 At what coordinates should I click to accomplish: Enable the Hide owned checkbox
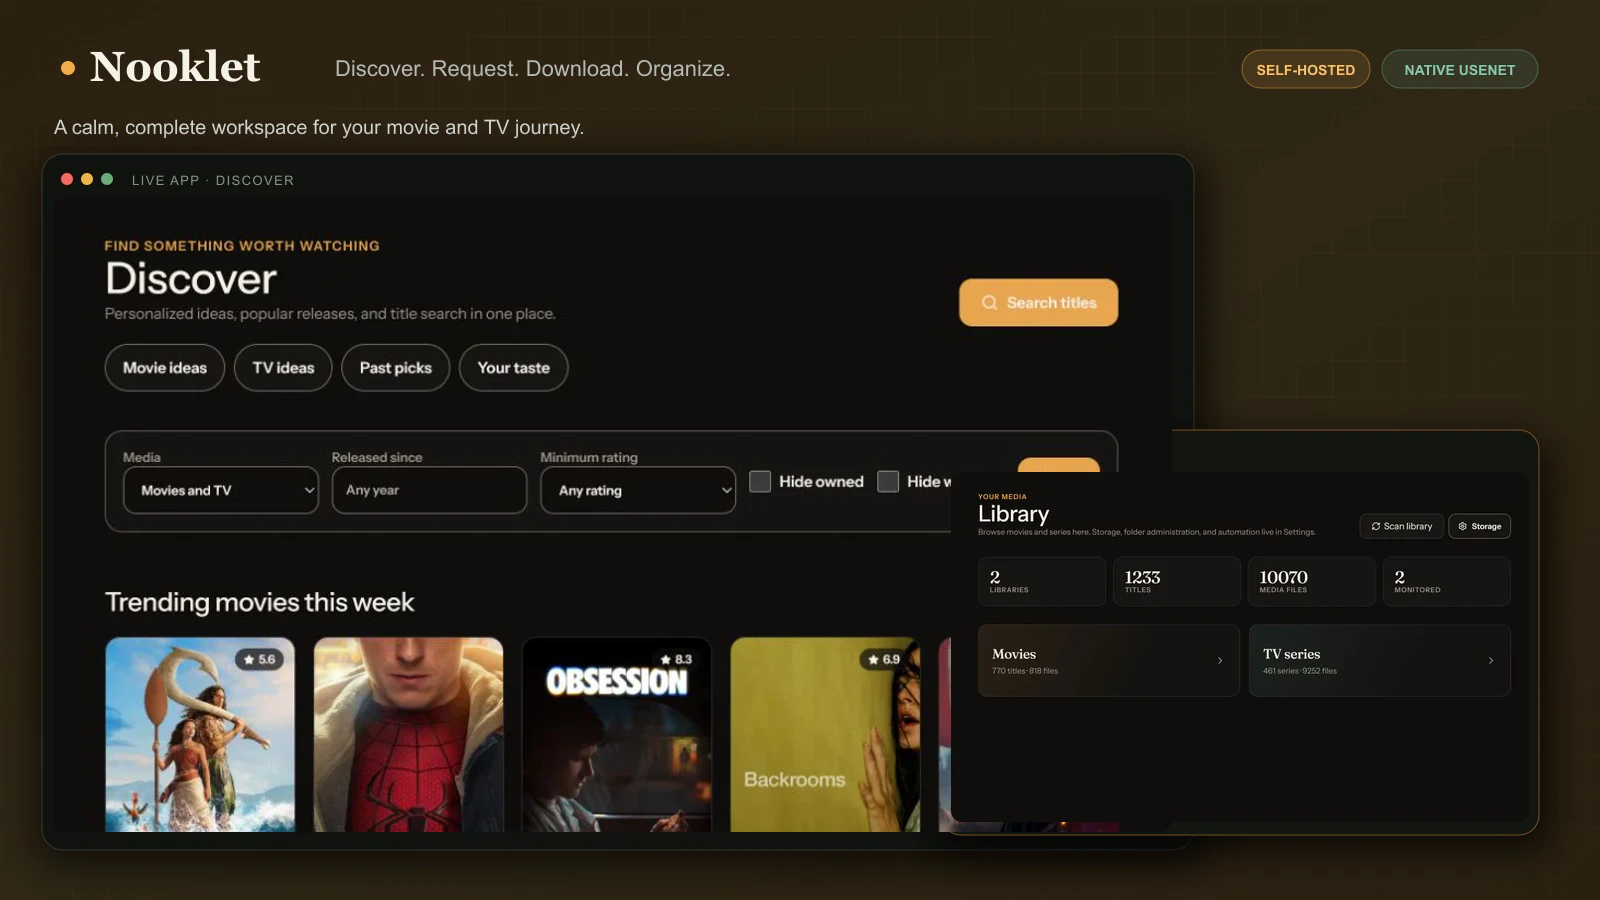760,481
